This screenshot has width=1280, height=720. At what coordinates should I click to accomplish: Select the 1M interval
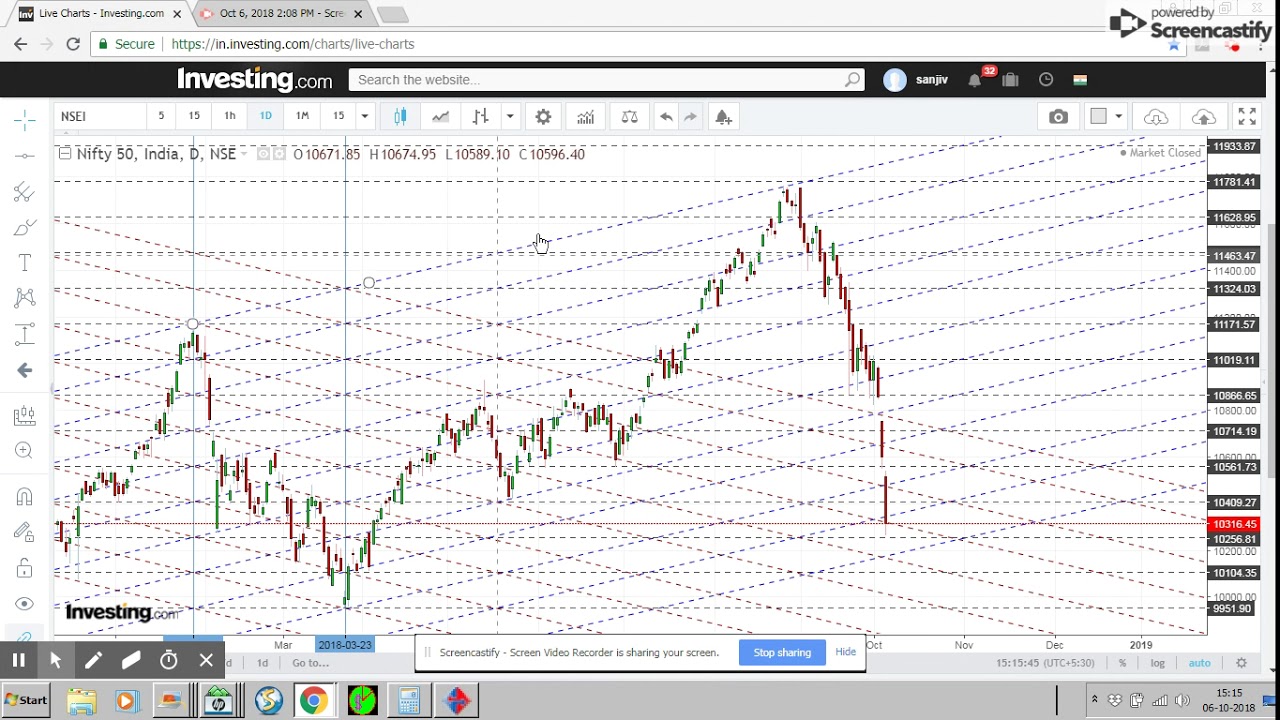pyautogui.click(x=302, y=116)
